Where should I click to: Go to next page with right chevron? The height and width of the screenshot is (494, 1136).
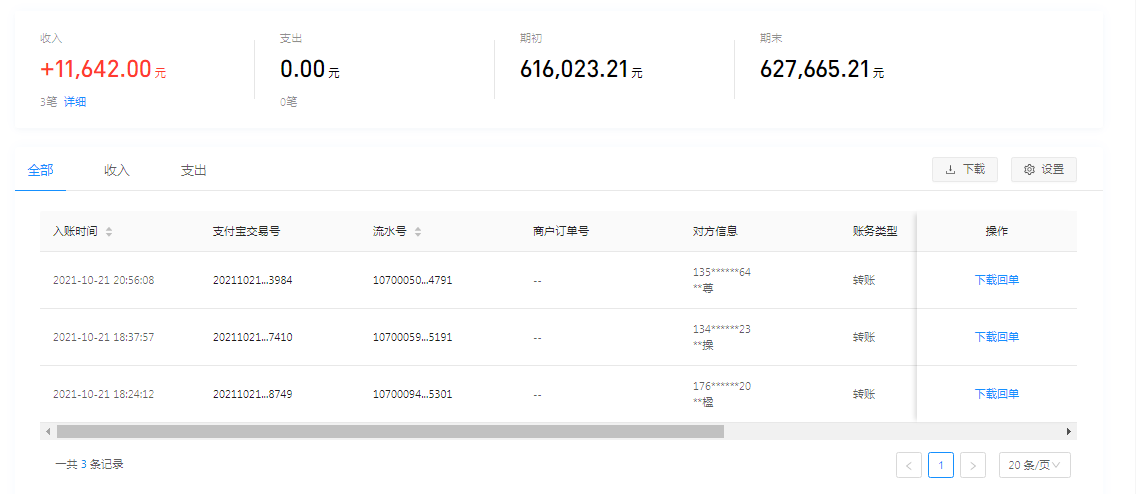[973, 465]
